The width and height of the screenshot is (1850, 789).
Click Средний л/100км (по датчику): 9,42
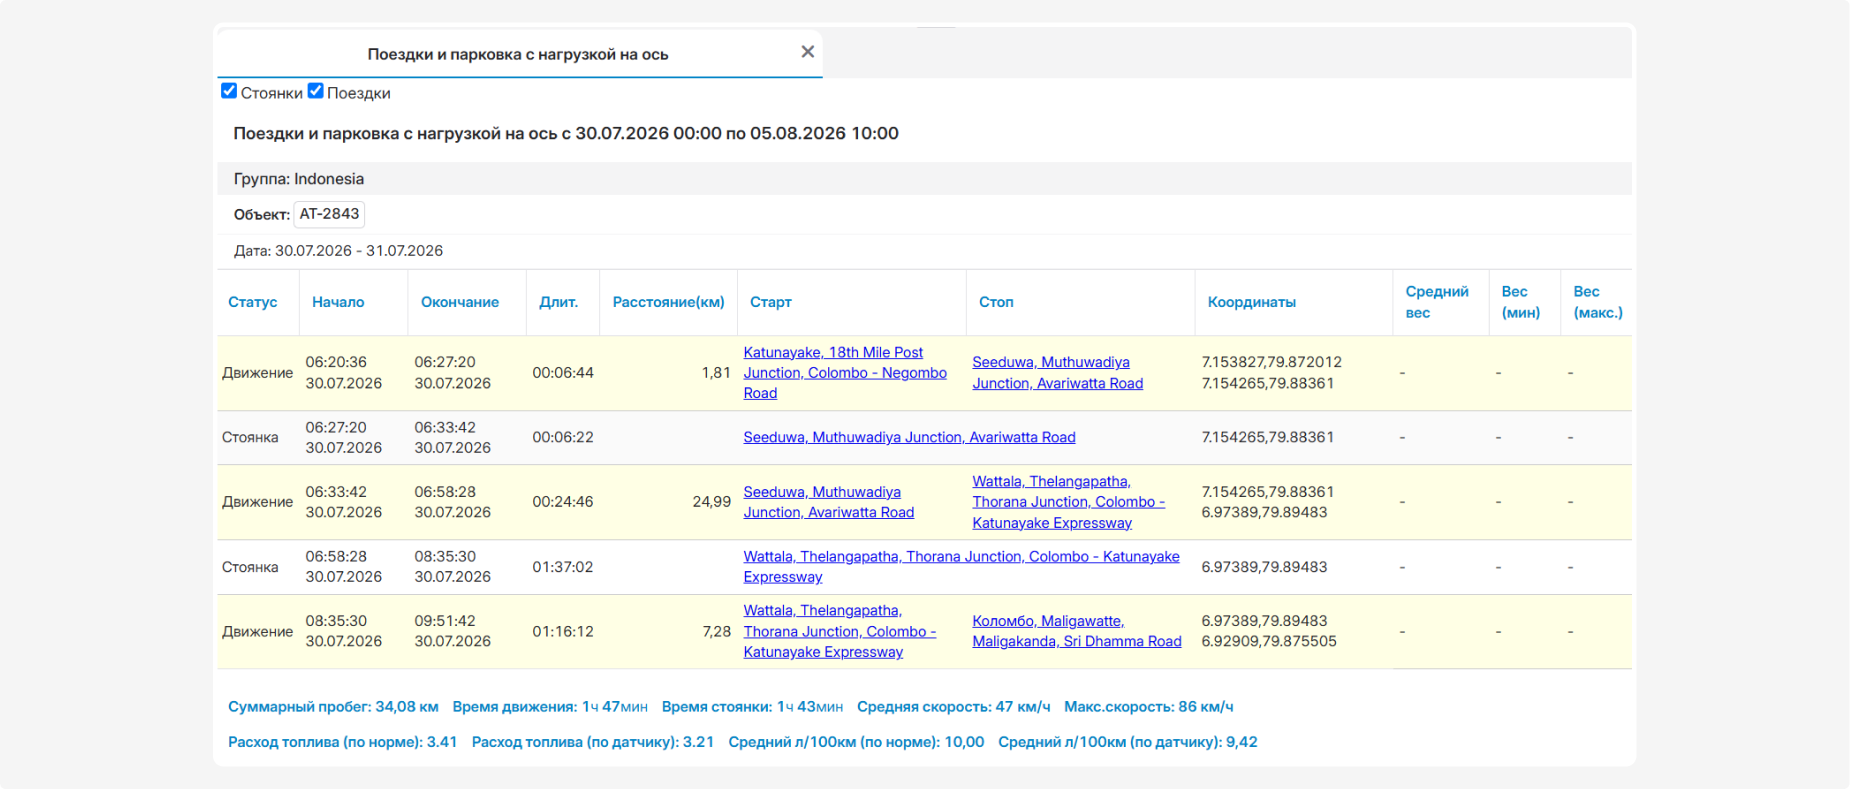pos(1128,742)
